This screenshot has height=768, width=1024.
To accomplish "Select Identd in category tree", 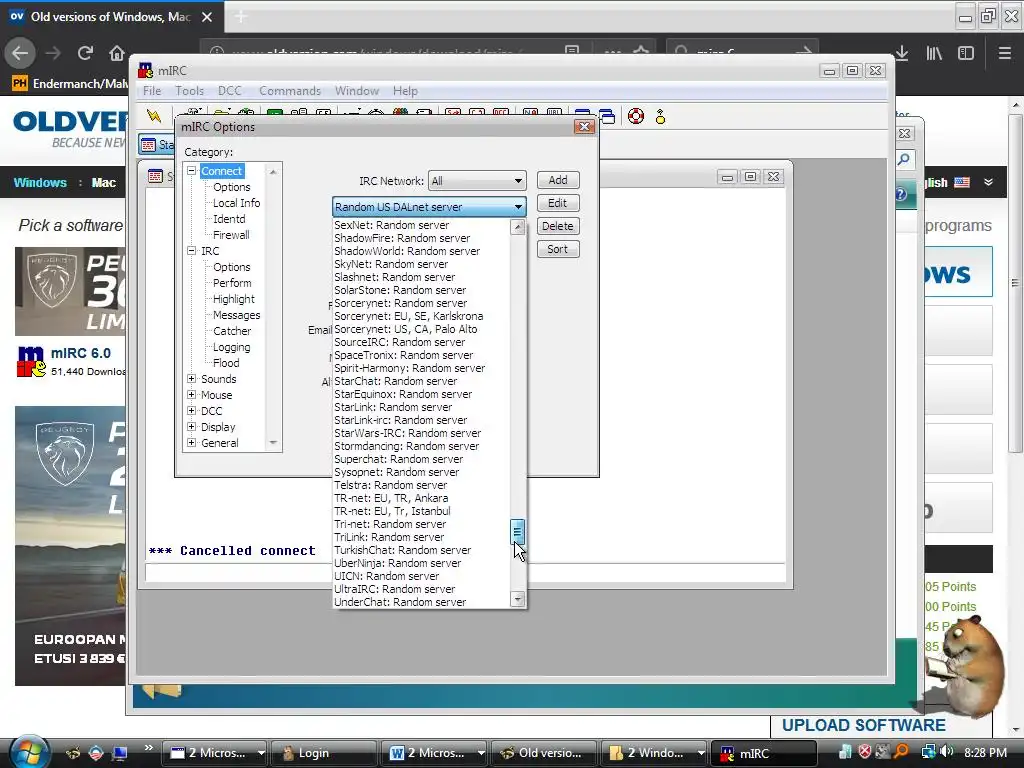I will 229,219.
